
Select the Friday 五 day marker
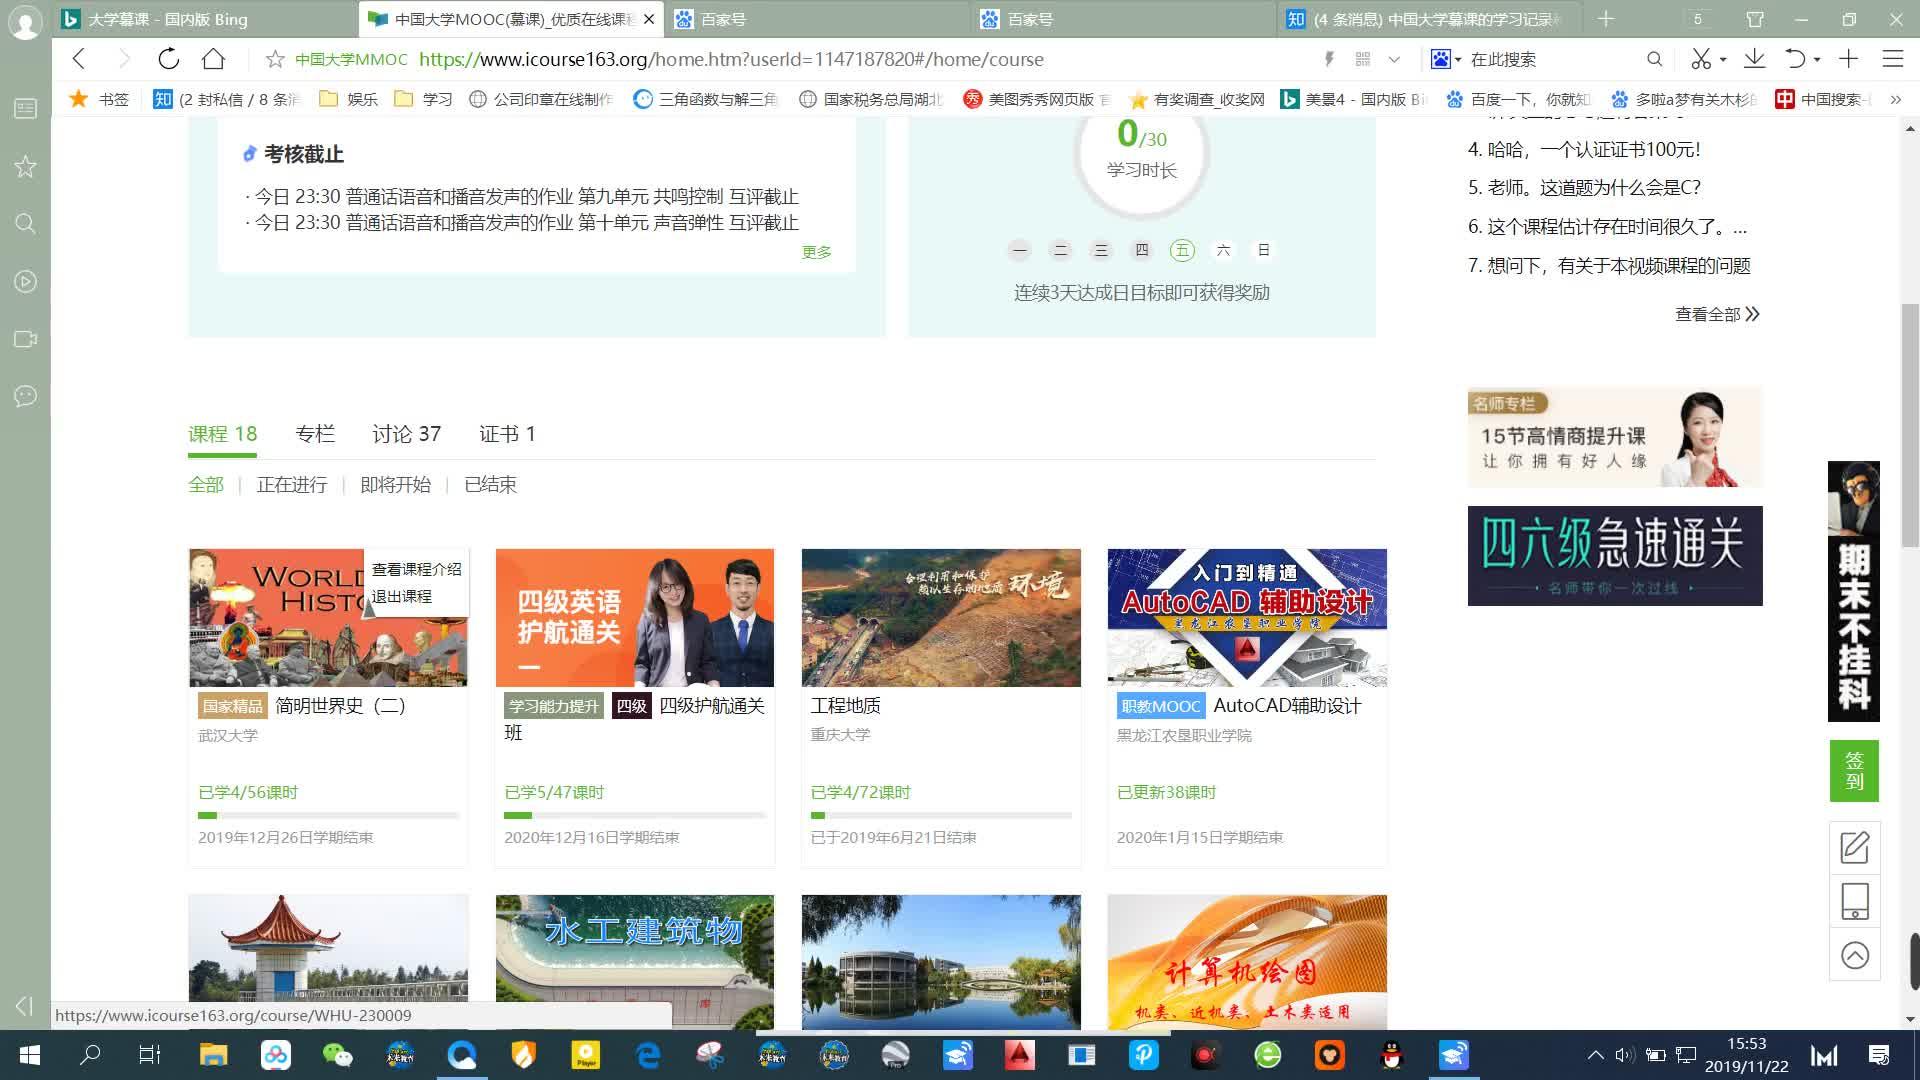1182,250
